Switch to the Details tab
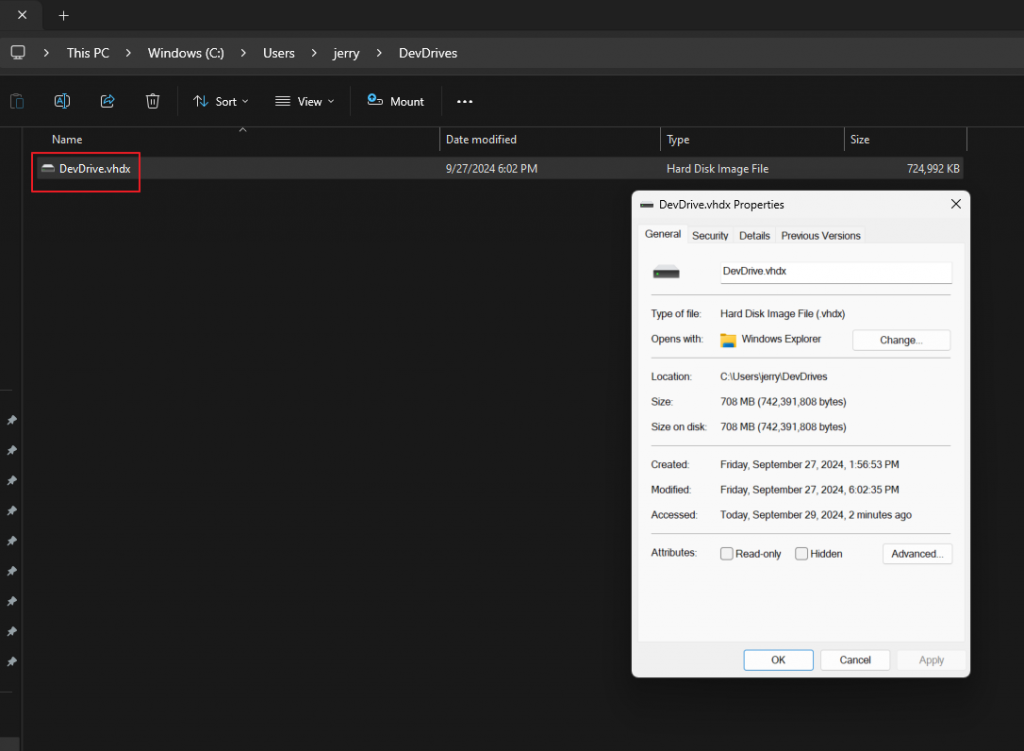 tap(754, 235)
